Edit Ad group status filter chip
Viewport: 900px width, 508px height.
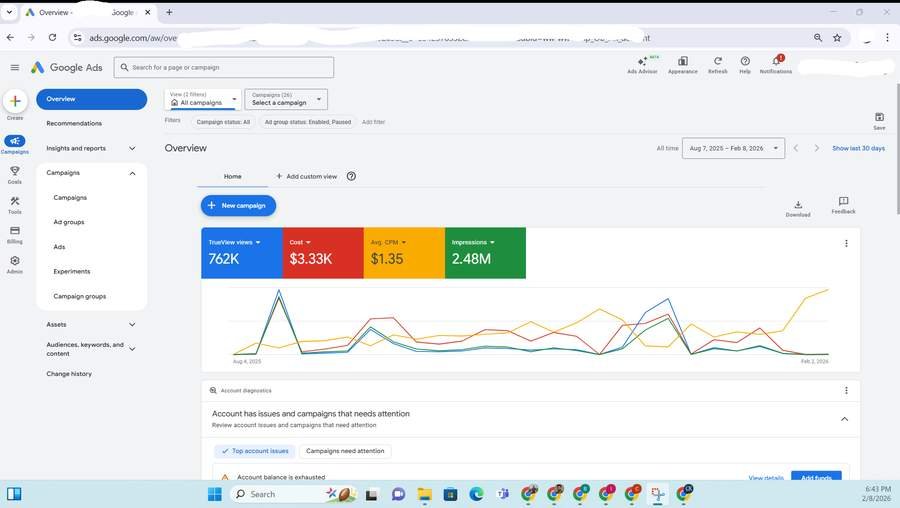[308, 122]
